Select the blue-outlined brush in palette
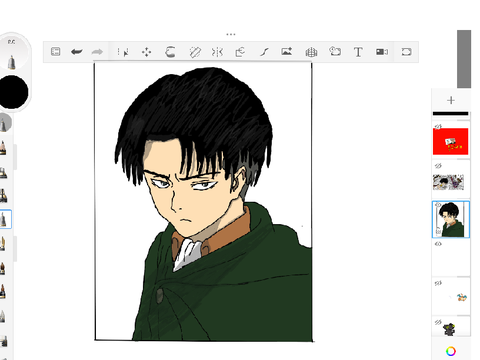 [x=4, y=219]
